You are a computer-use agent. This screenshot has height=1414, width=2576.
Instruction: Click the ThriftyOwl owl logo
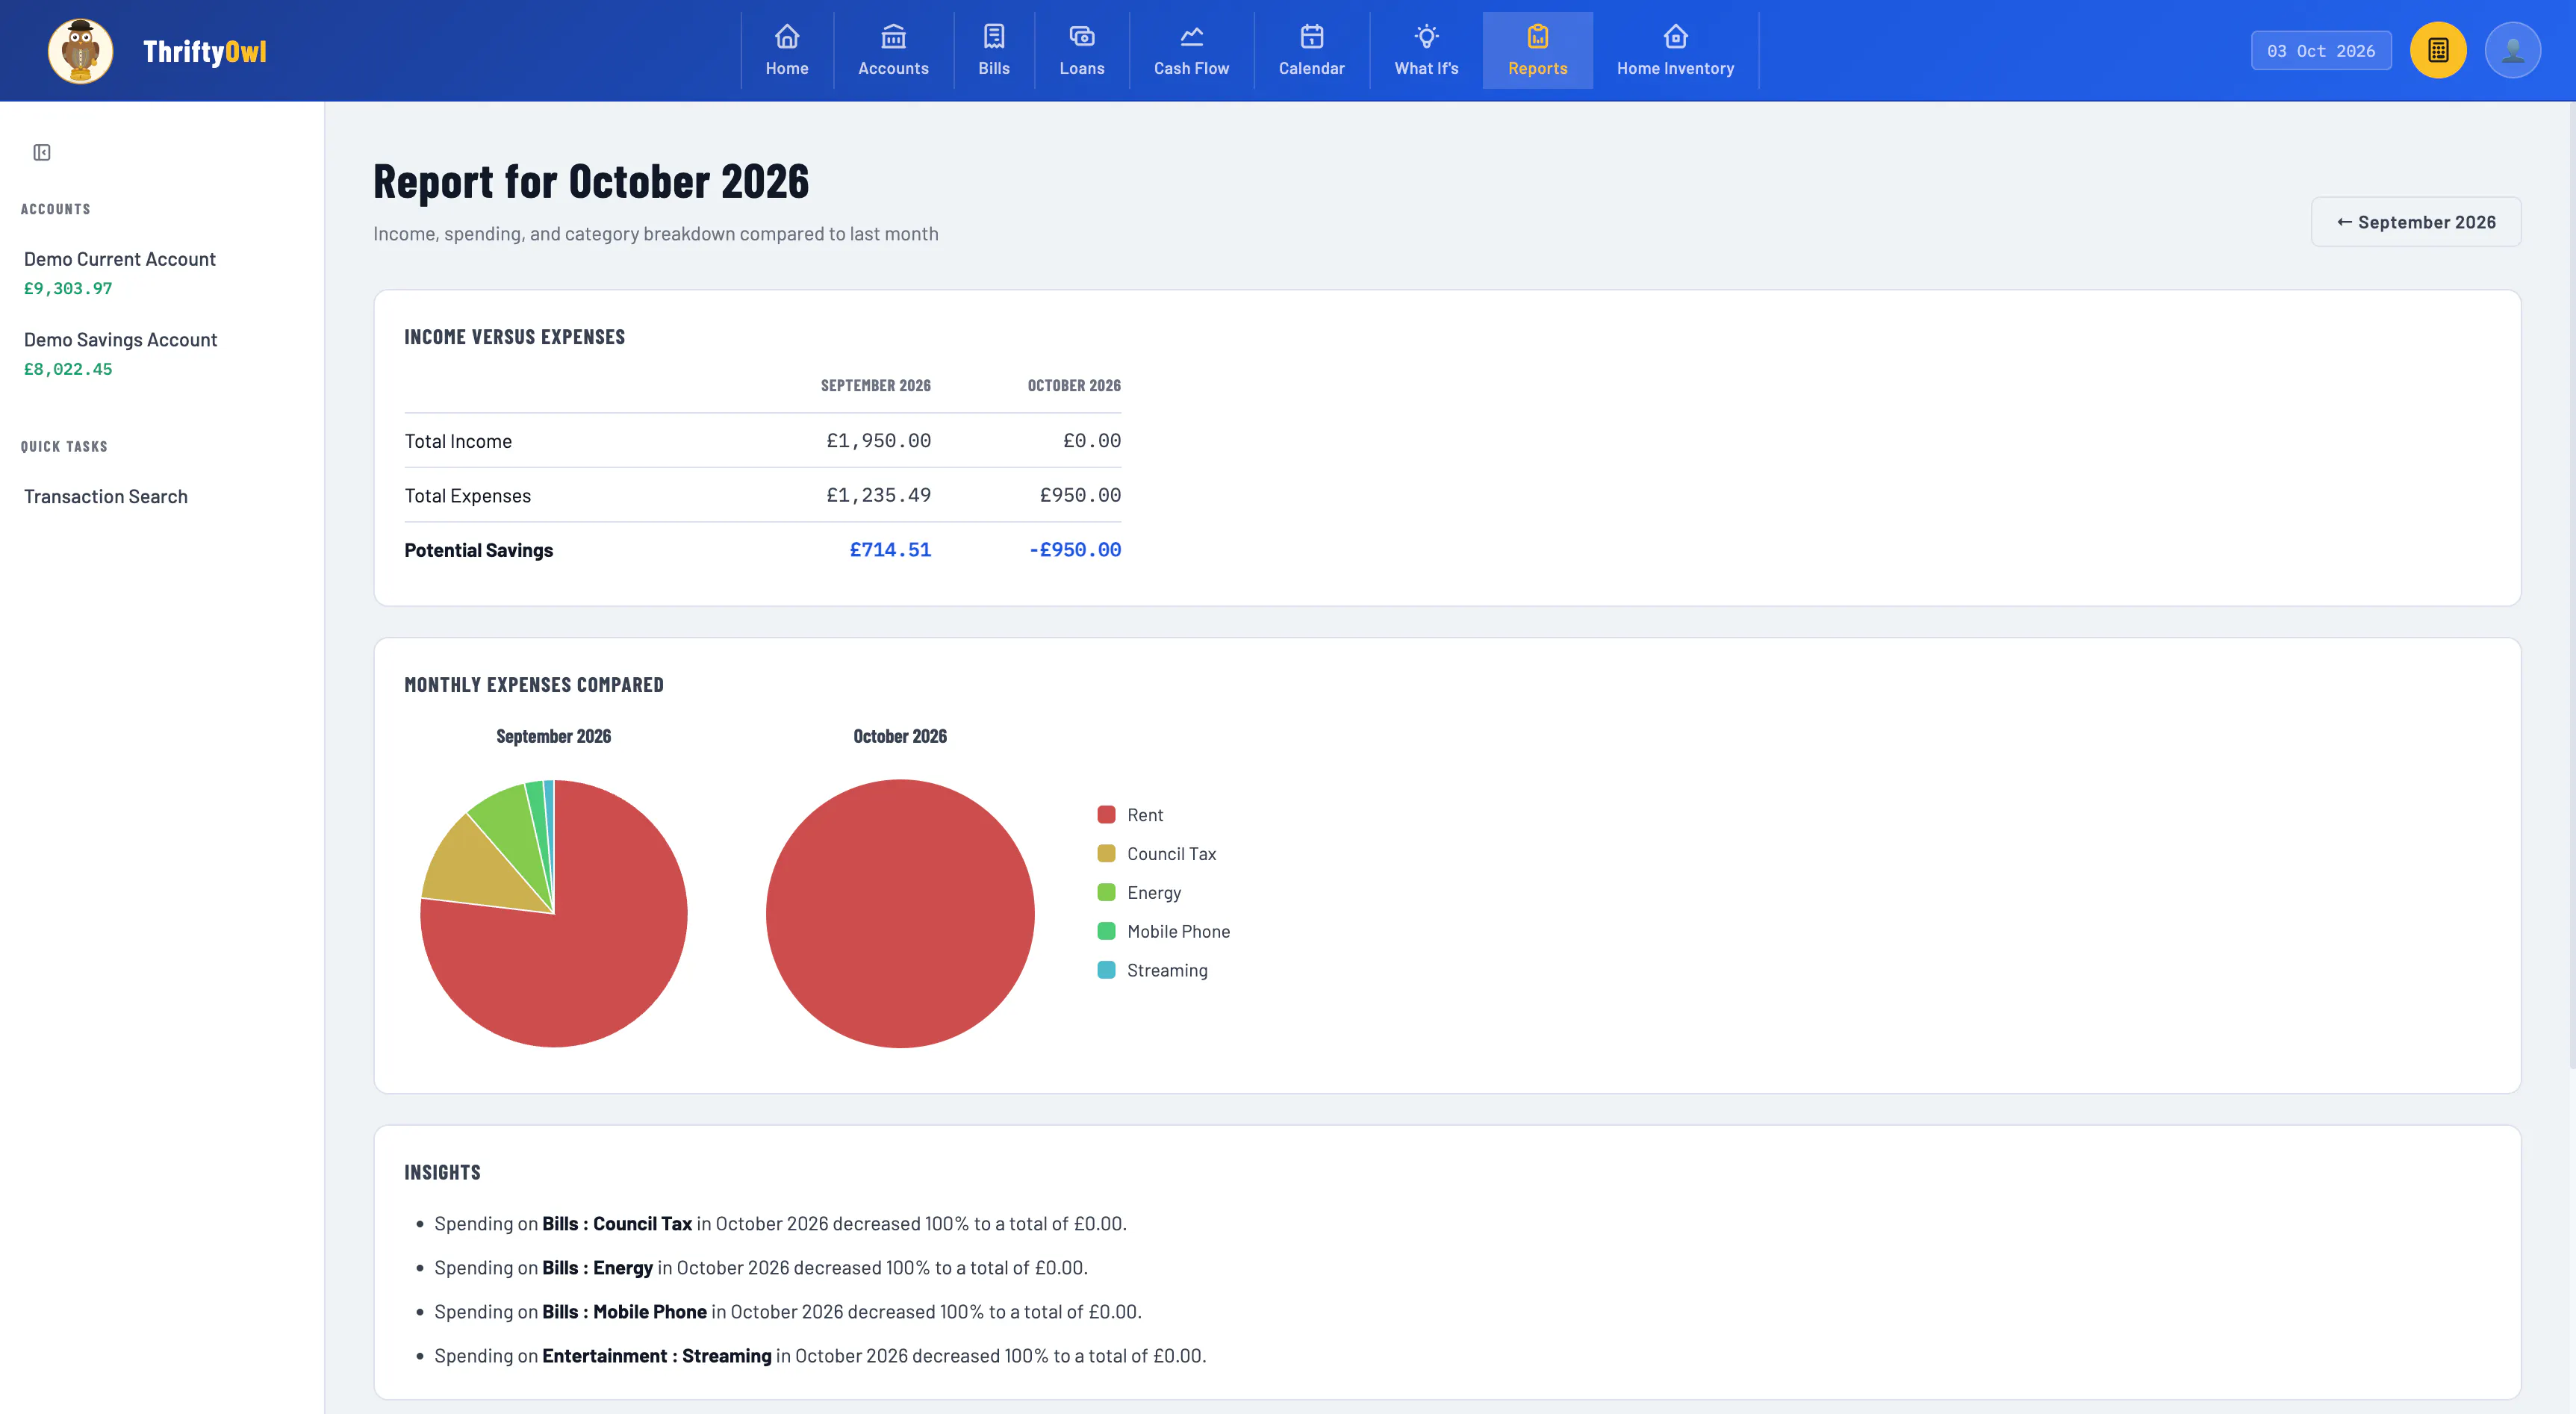80,51
